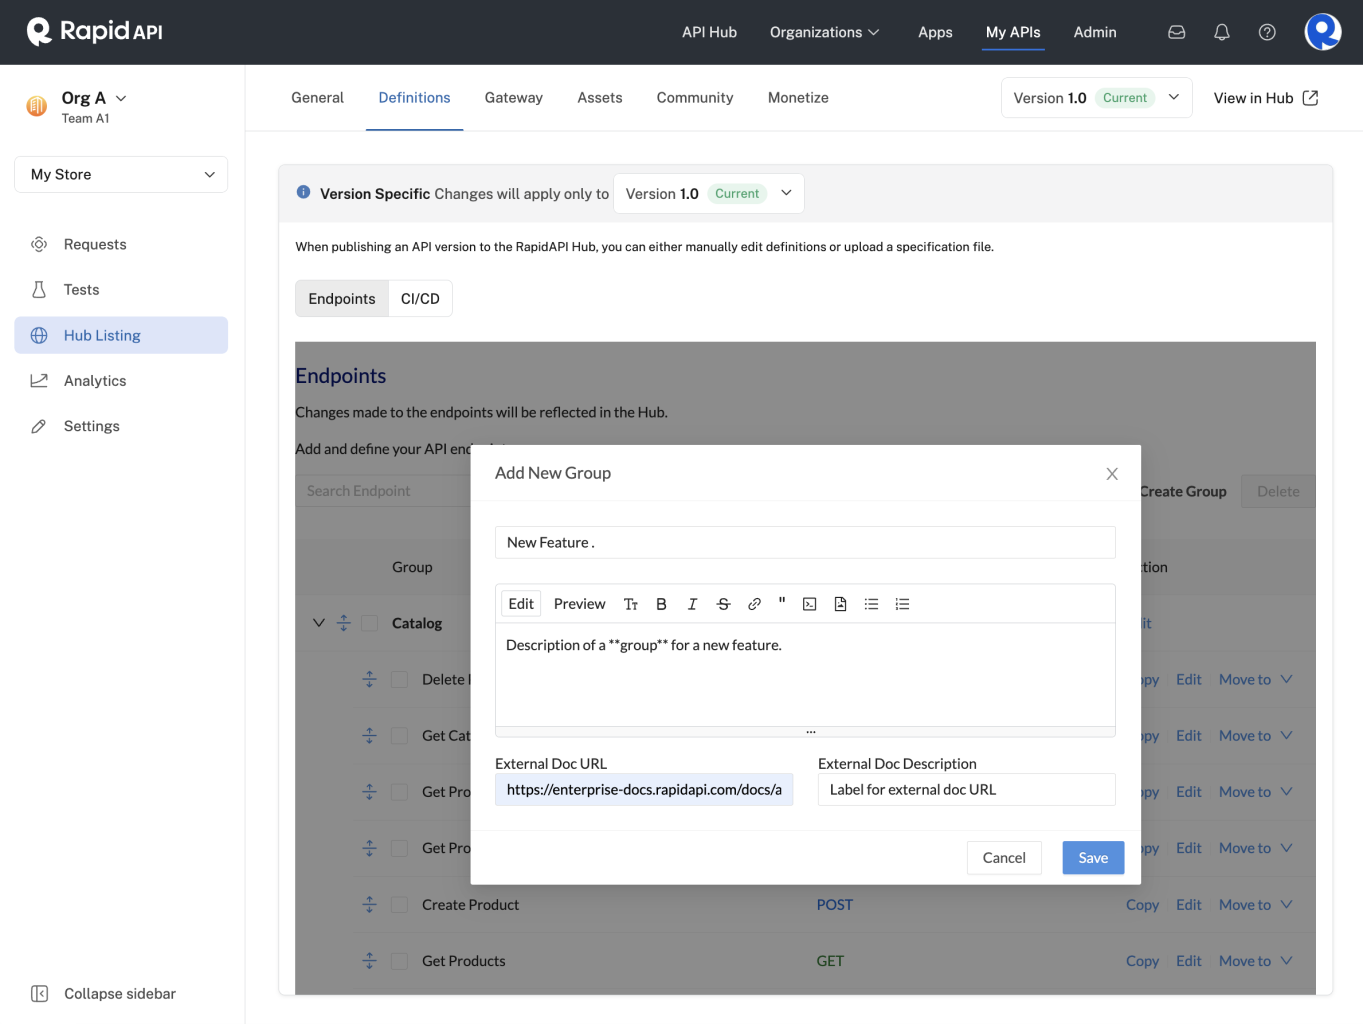
Task: Close the Add New Group dialog
Action: (1112, 474)
